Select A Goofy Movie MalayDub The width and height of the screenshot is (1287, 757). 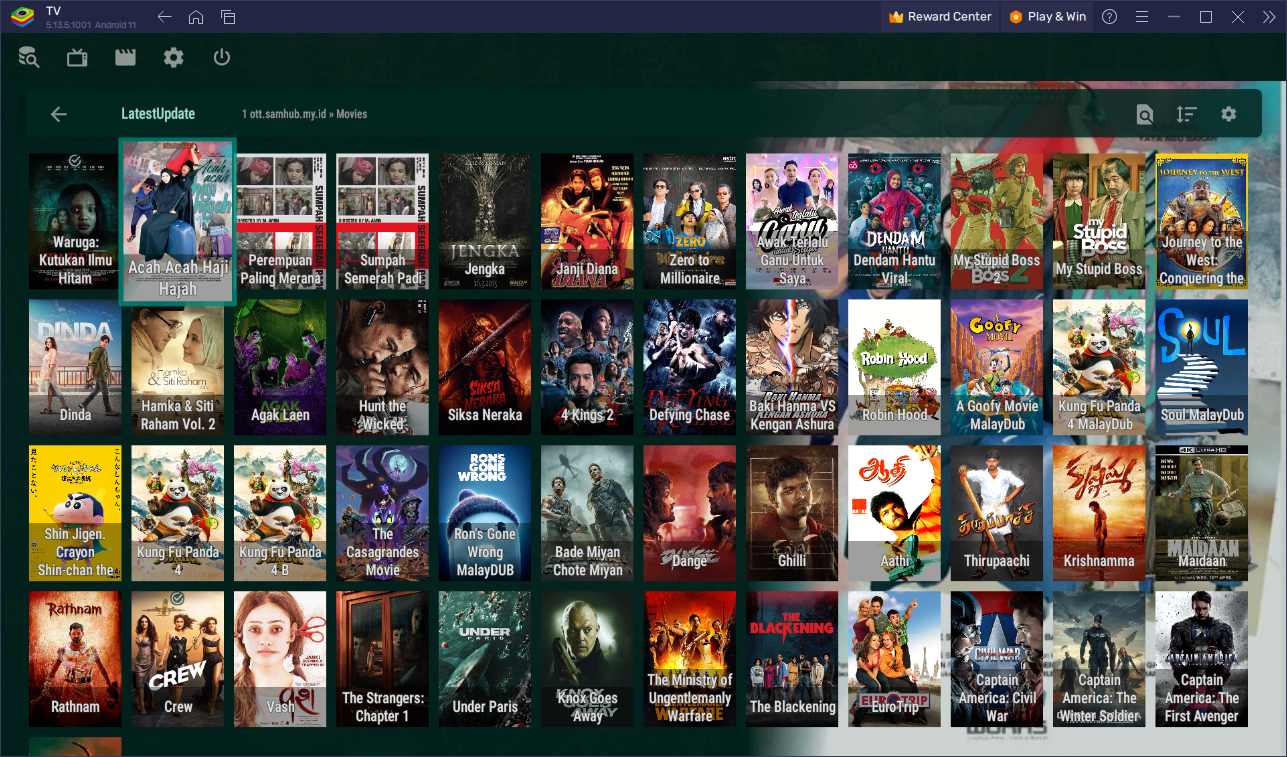996,367
